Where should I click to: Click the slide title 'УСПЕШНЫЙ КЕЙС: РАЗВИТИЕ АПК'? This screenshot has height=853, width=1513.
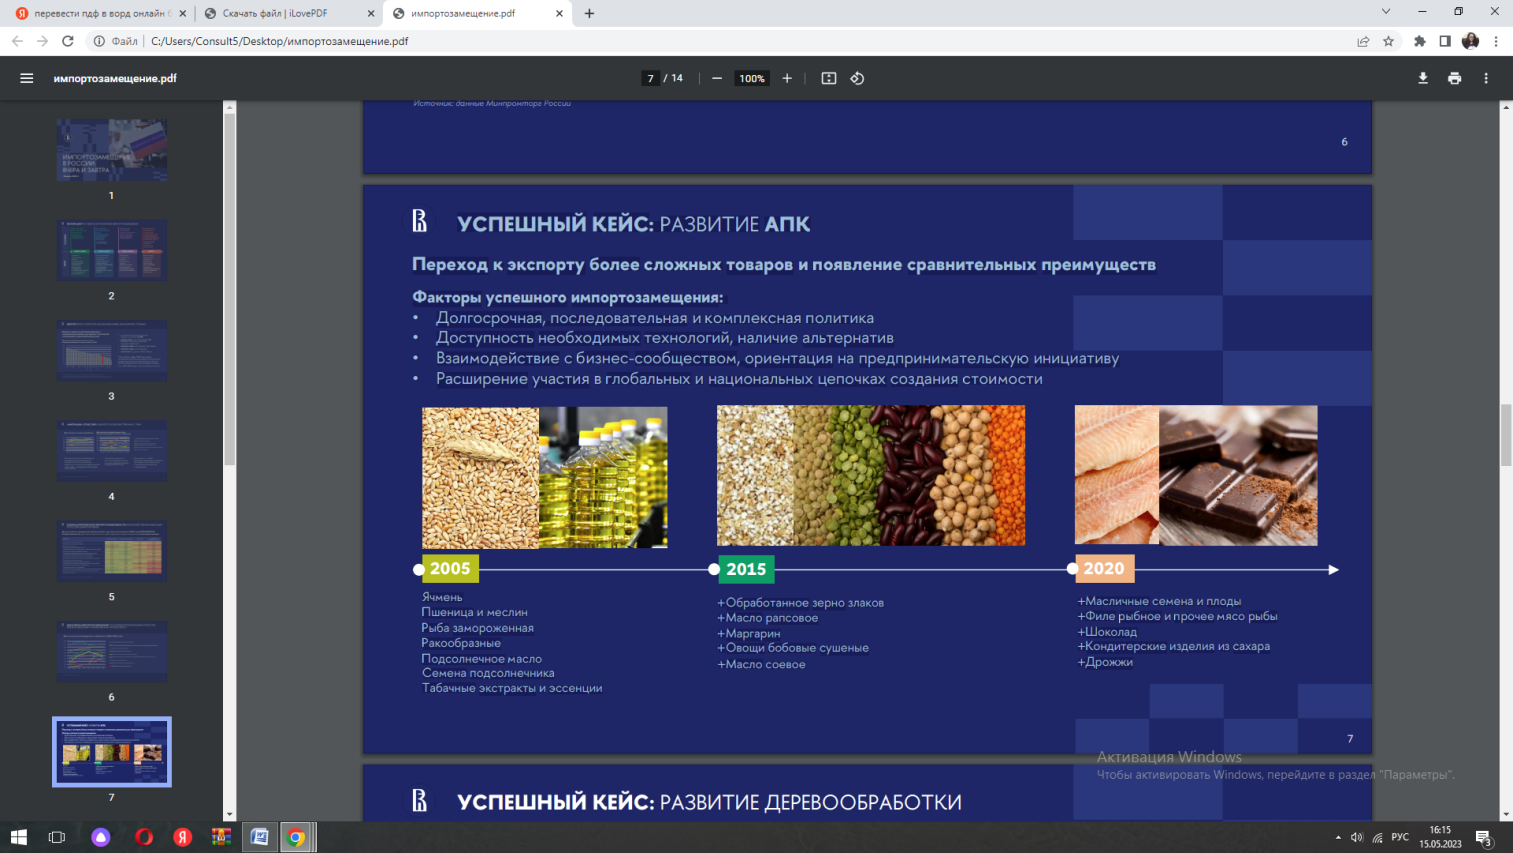633,224
